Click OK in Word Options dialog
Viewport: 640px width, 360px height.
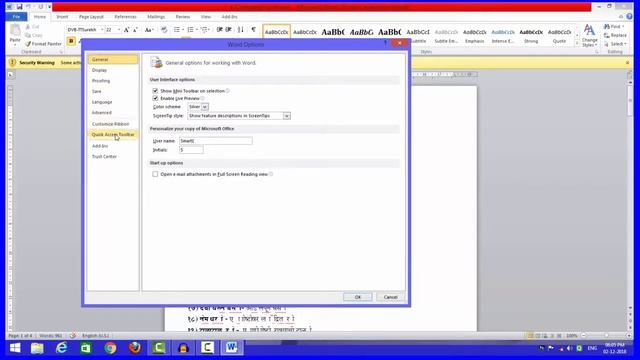(358, 297)
